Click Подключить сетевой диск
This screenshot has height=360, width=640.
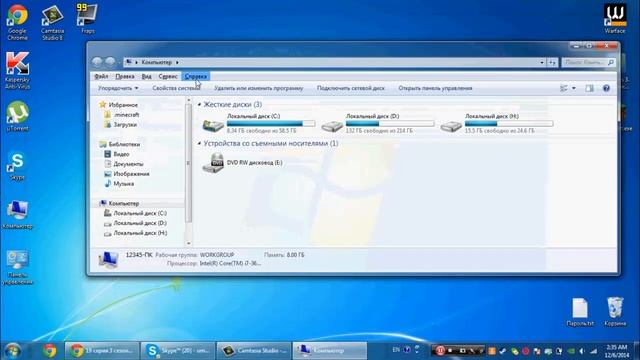tap(351, 88)
